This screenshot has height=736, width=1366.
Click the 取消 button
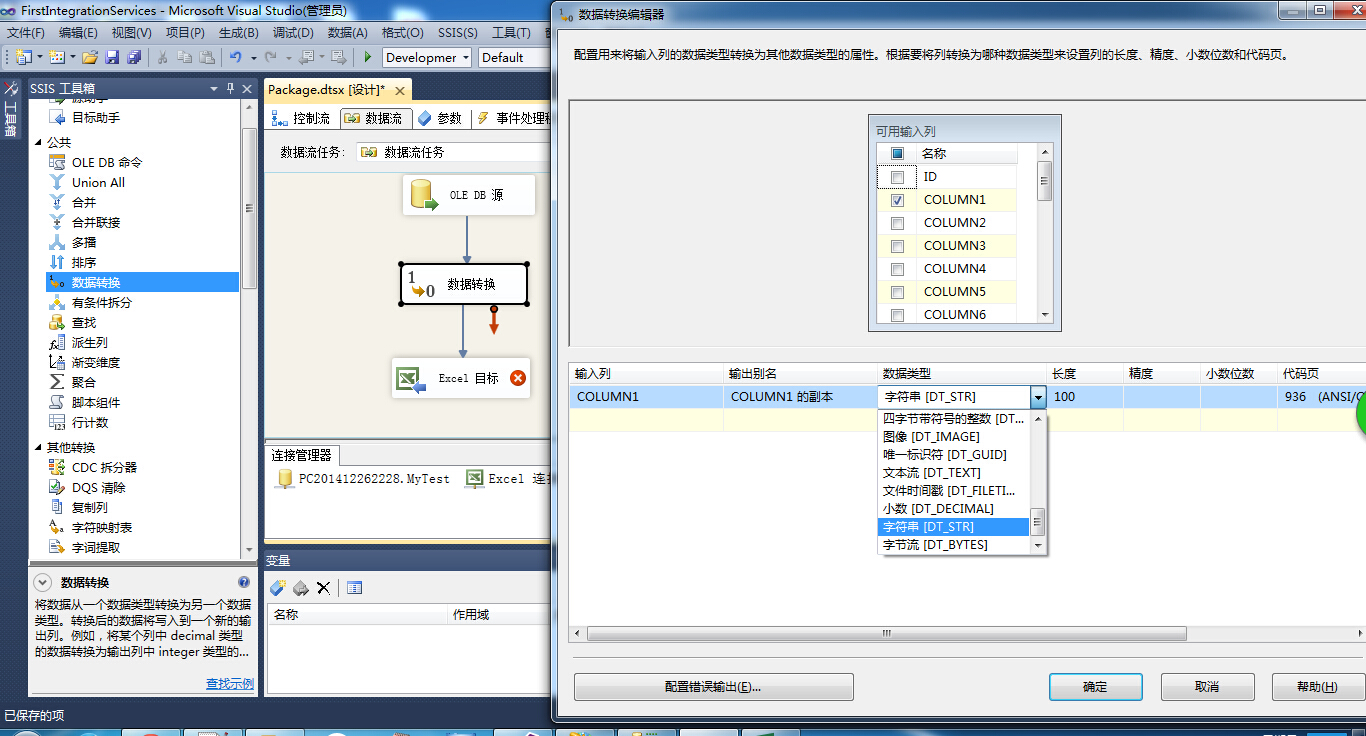coord(1207,687)
